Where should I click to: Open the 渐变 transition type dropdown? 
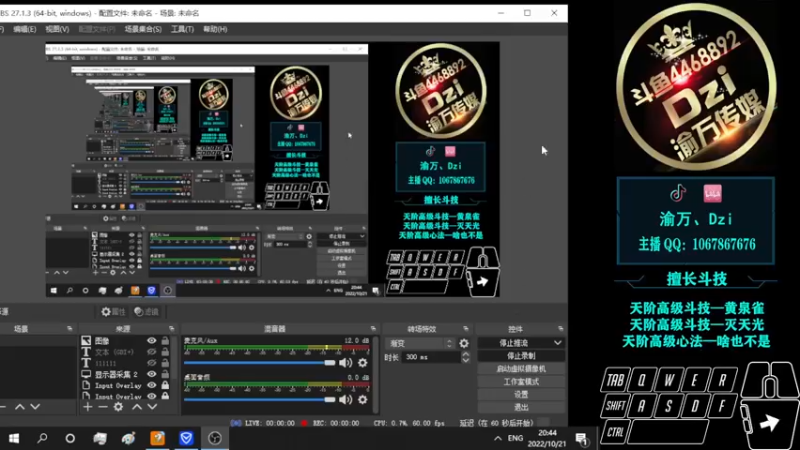click(420, 343)
